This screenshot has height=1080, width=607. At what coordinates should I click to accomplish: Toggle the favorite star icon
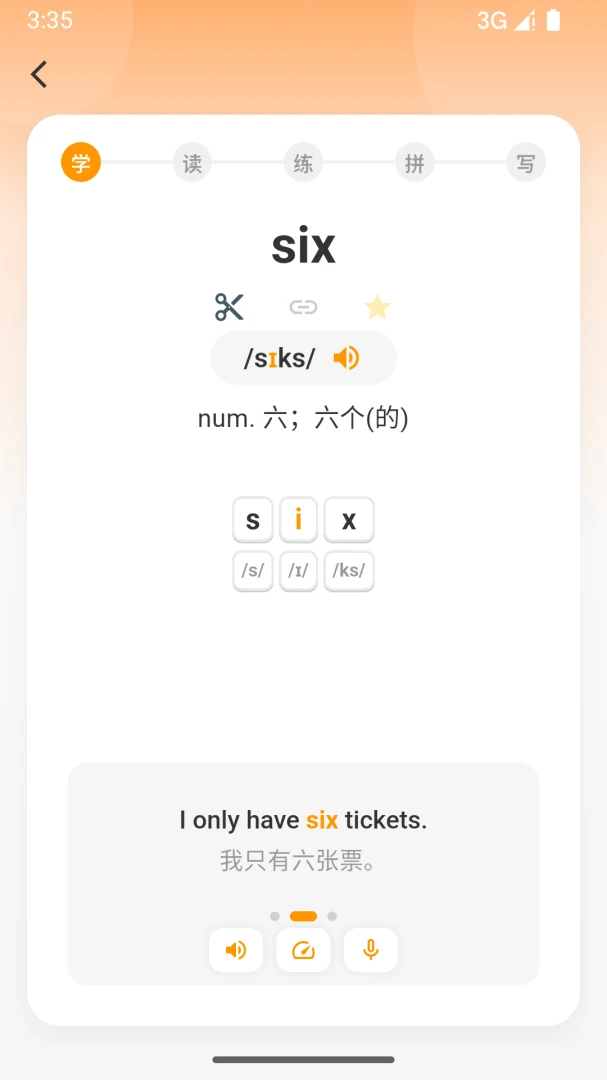pos(377,307)
